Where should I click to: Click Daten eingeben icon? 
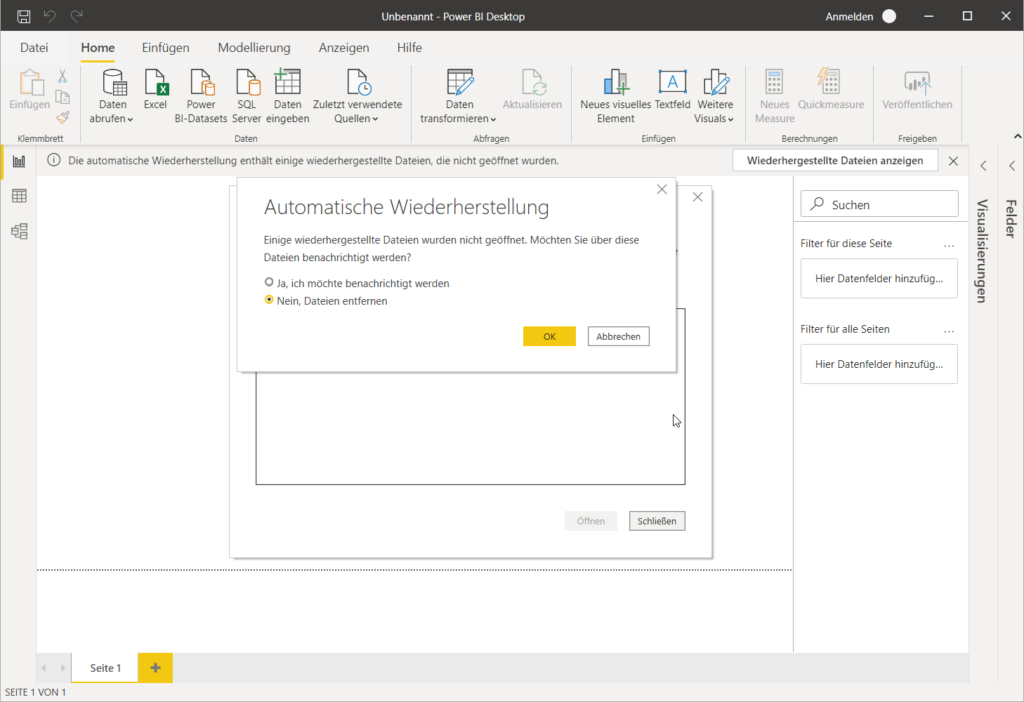tap(287, 82)
